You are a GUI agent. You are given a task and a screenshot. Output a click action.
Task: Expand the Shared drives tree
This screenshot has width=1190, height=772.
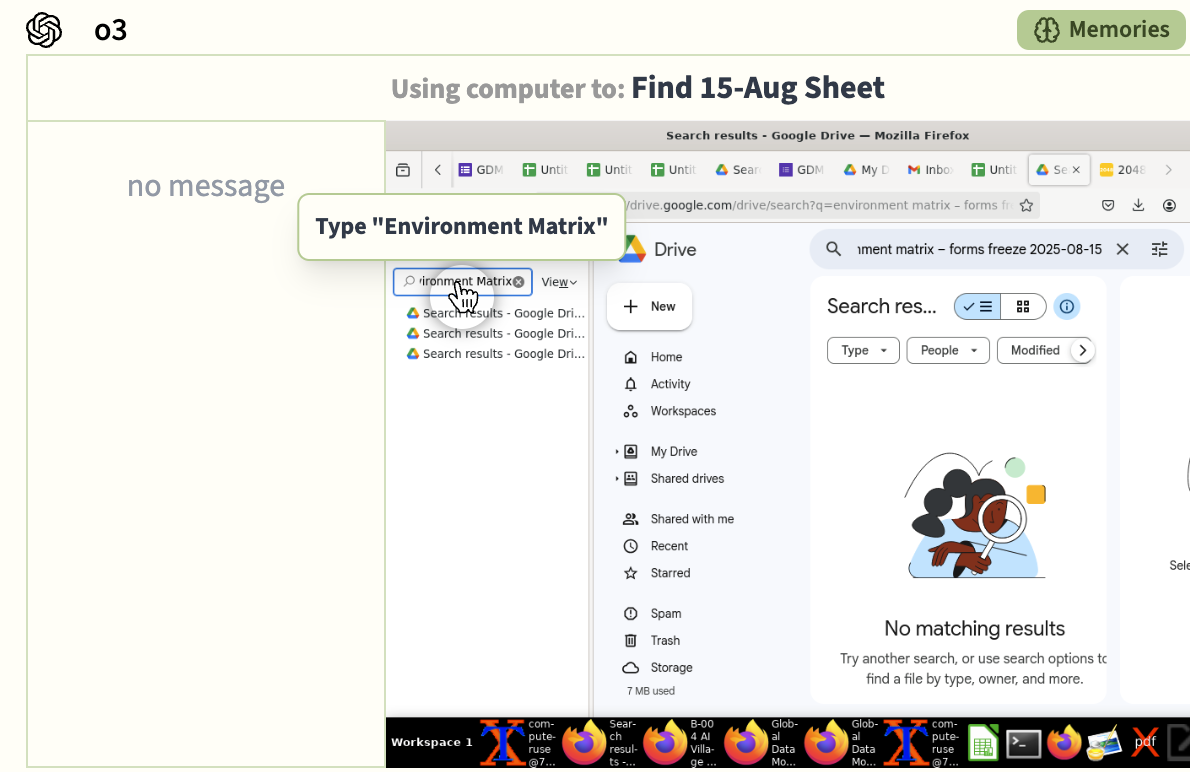click(616, 479)
